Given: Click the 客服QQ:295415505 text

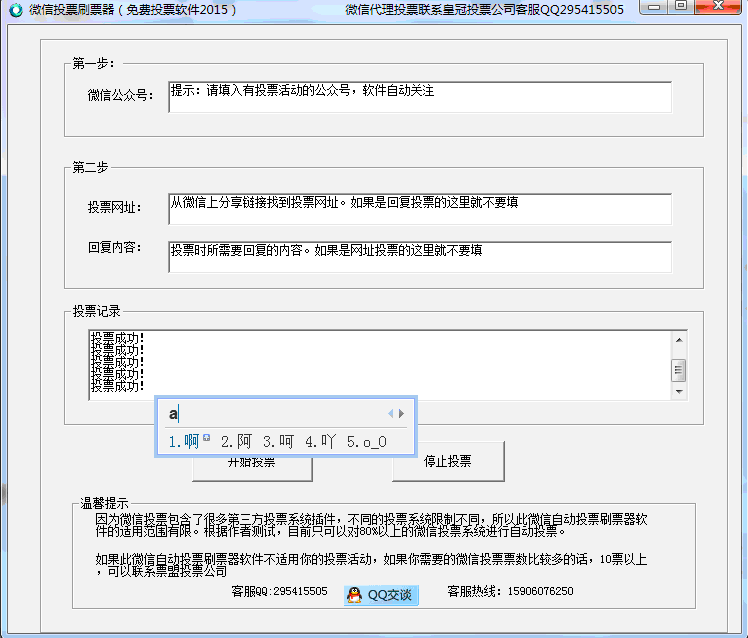Looking at the screenshot, I should [280, 591].
